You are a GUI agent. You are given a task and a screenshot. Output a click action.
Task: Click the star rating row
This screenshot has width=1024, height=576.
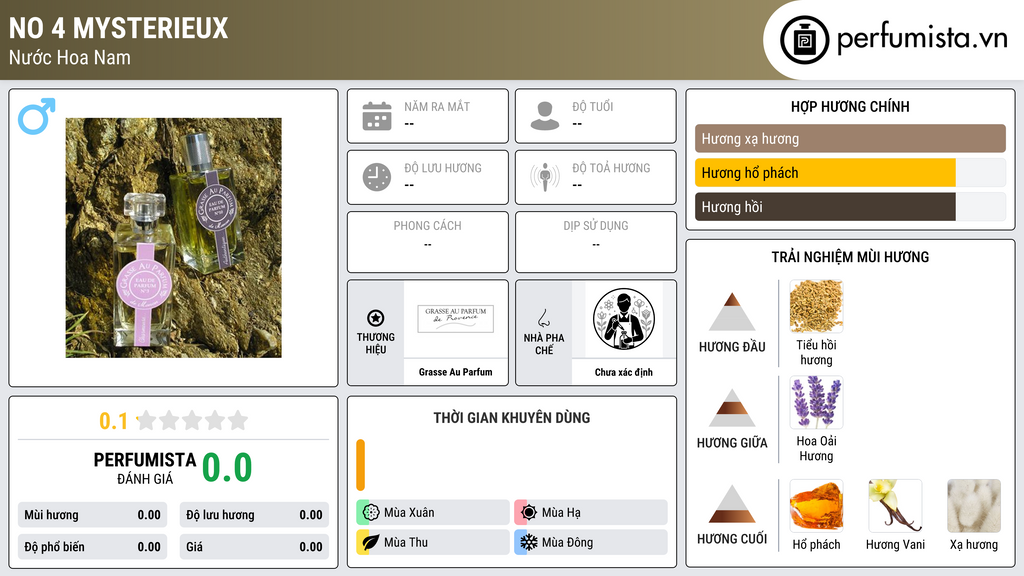coord(192,420)
